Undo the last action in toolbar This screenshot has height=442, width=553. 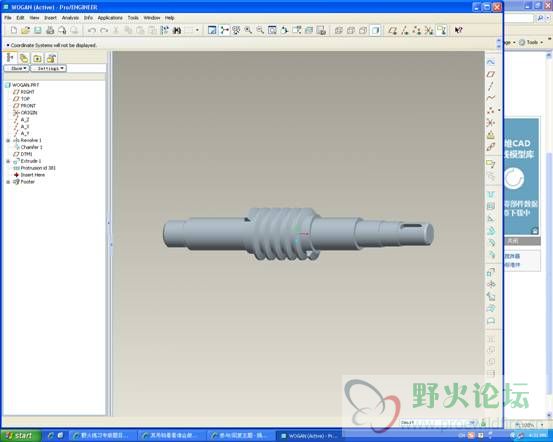(x=92, y=30)
